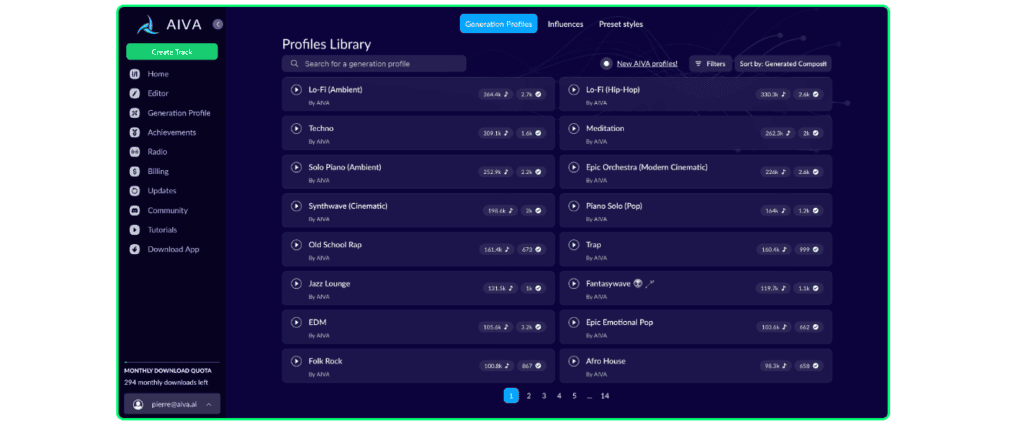Click the 2.7k badge on Lo-Fi (Ambient)

click(x=531, y=94)
